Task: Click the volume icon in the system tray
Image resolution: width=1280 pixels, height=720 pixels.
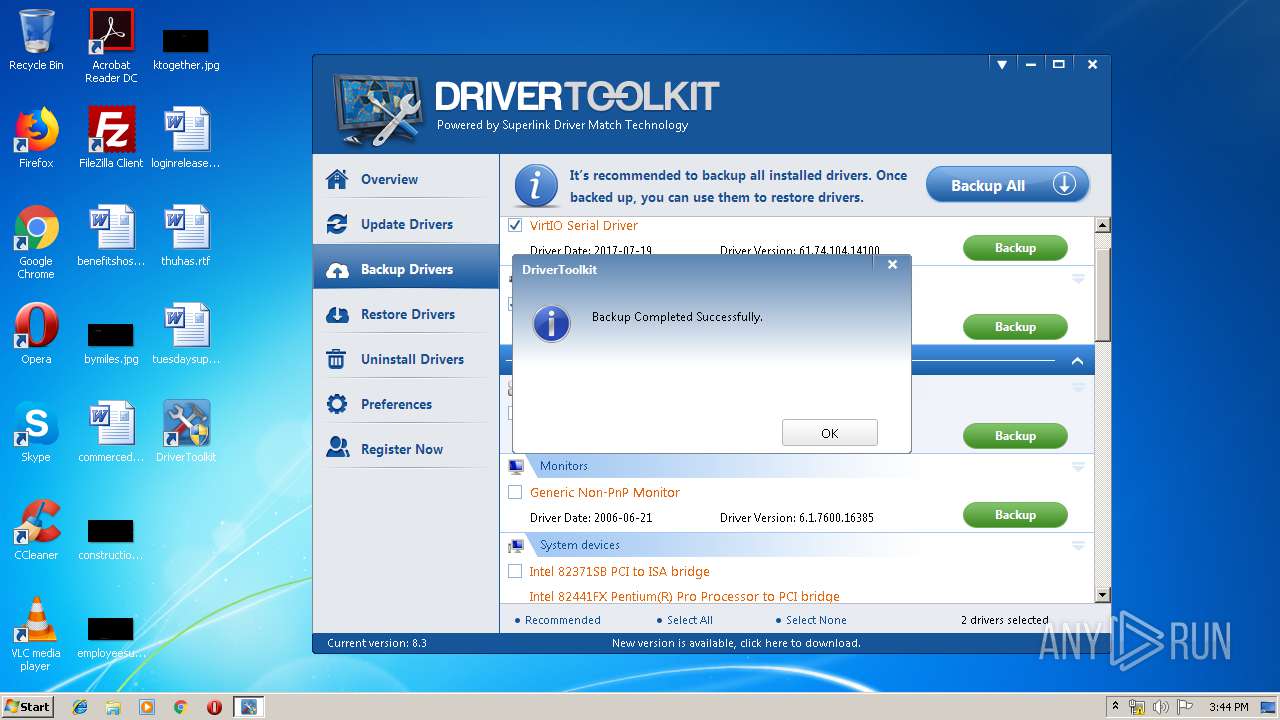Action: (1161, 707)
